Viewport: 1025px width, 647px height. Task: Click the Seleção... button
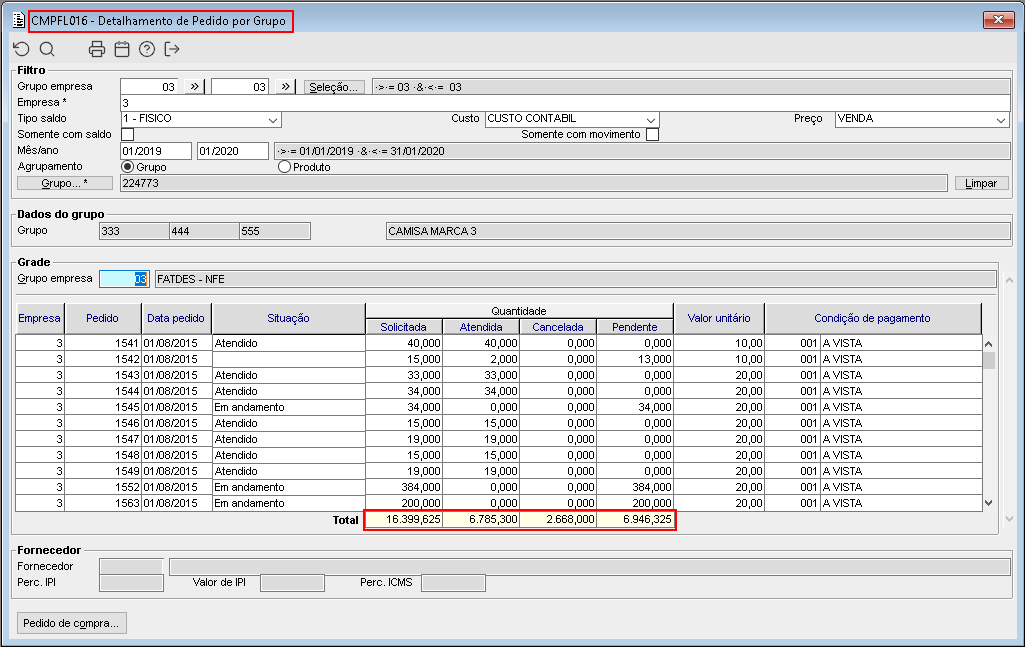[333, 87]
